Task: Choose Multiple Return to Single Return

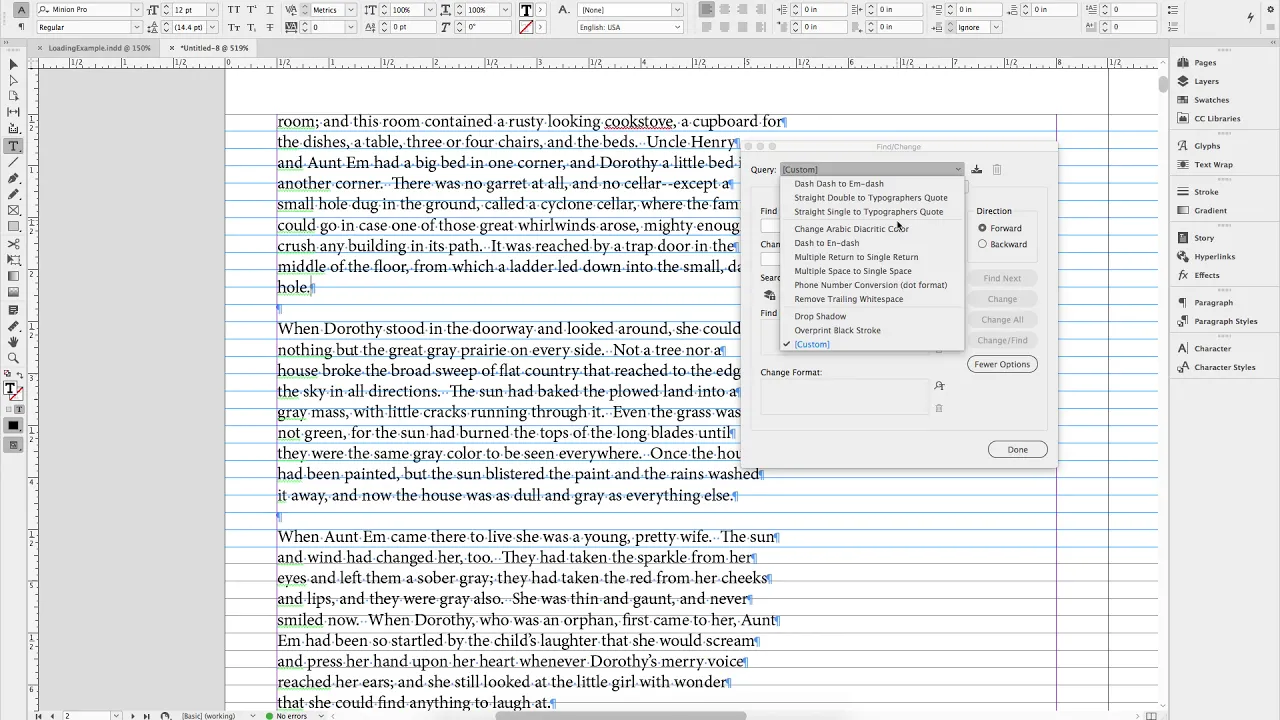Action: 856,257
